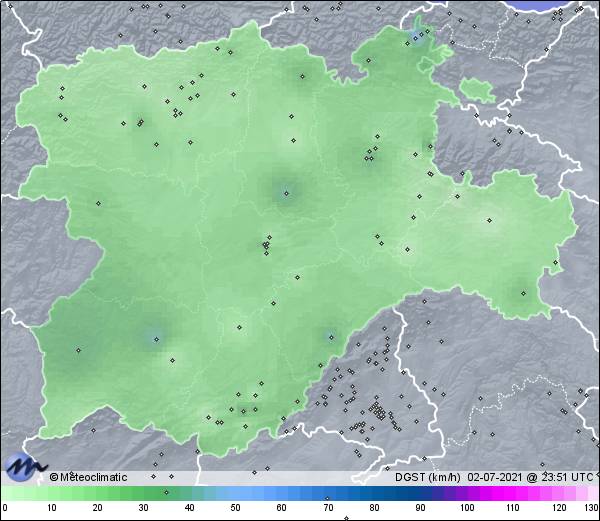Select the station marker on the northernmost blue gust spot

[415, 38]
